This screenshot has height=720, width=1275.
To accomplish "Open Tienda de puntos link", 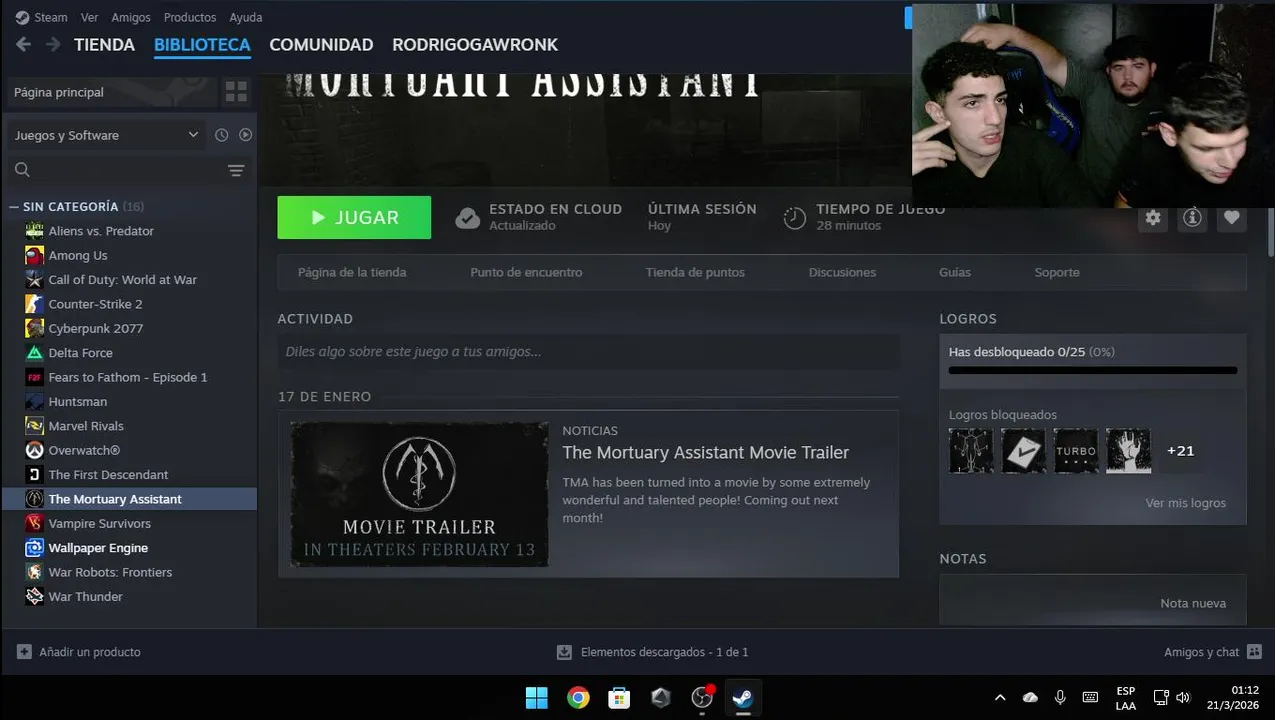I will tap(695, 272).
